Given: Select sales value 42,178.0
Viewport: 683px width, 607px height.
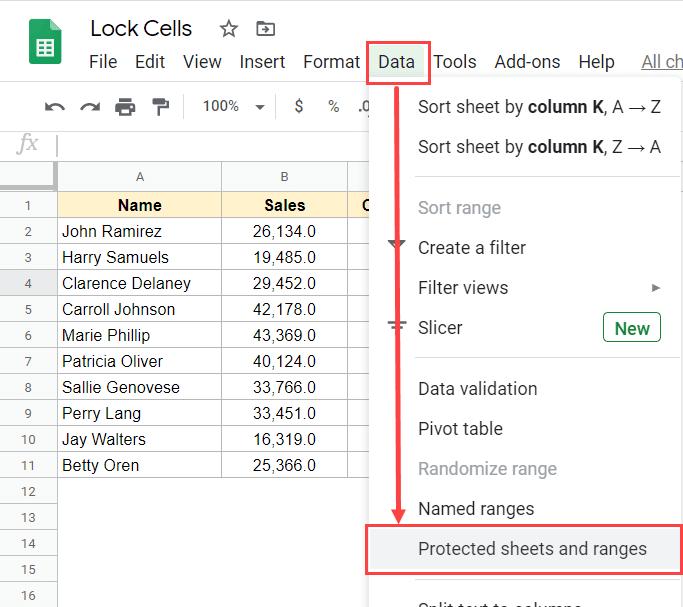Looking at the screenshot, I should [284, 309].
